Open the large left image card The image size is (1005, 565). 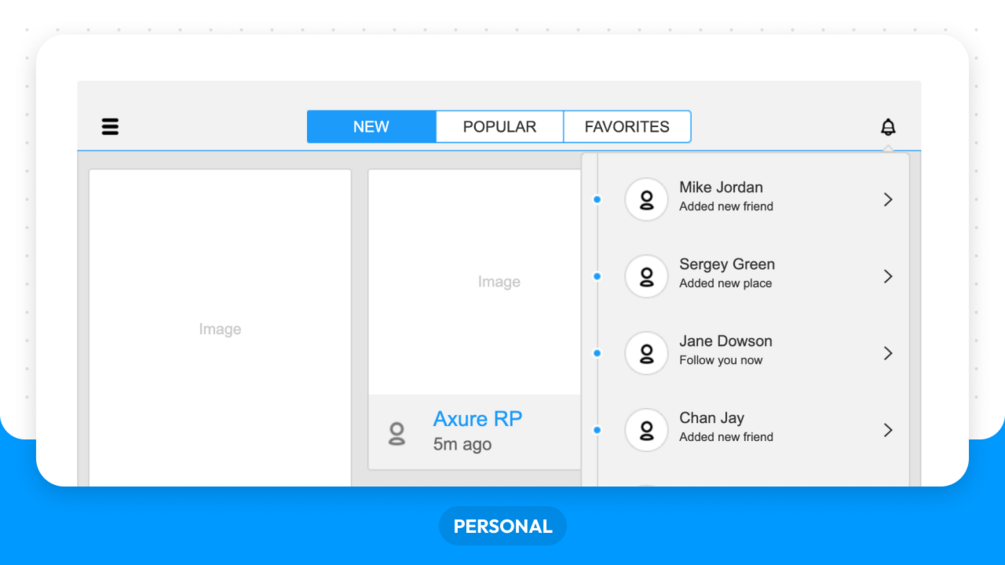coord(220,329)
